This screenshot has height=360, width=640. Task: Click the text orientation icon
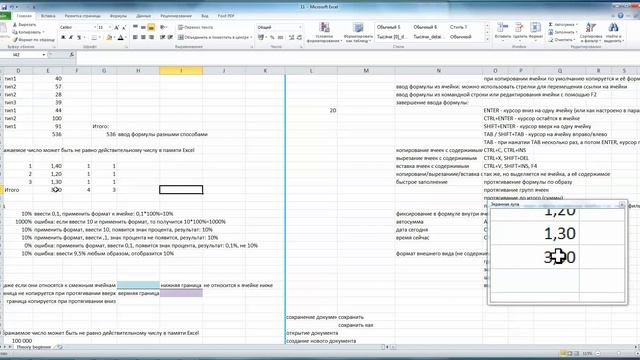(163, 27)
